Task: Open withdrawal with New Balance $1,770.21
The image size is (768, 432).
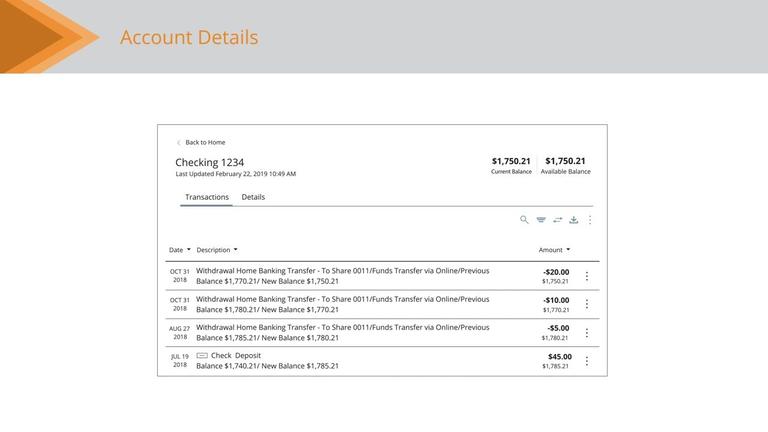Action: [342, 304]
